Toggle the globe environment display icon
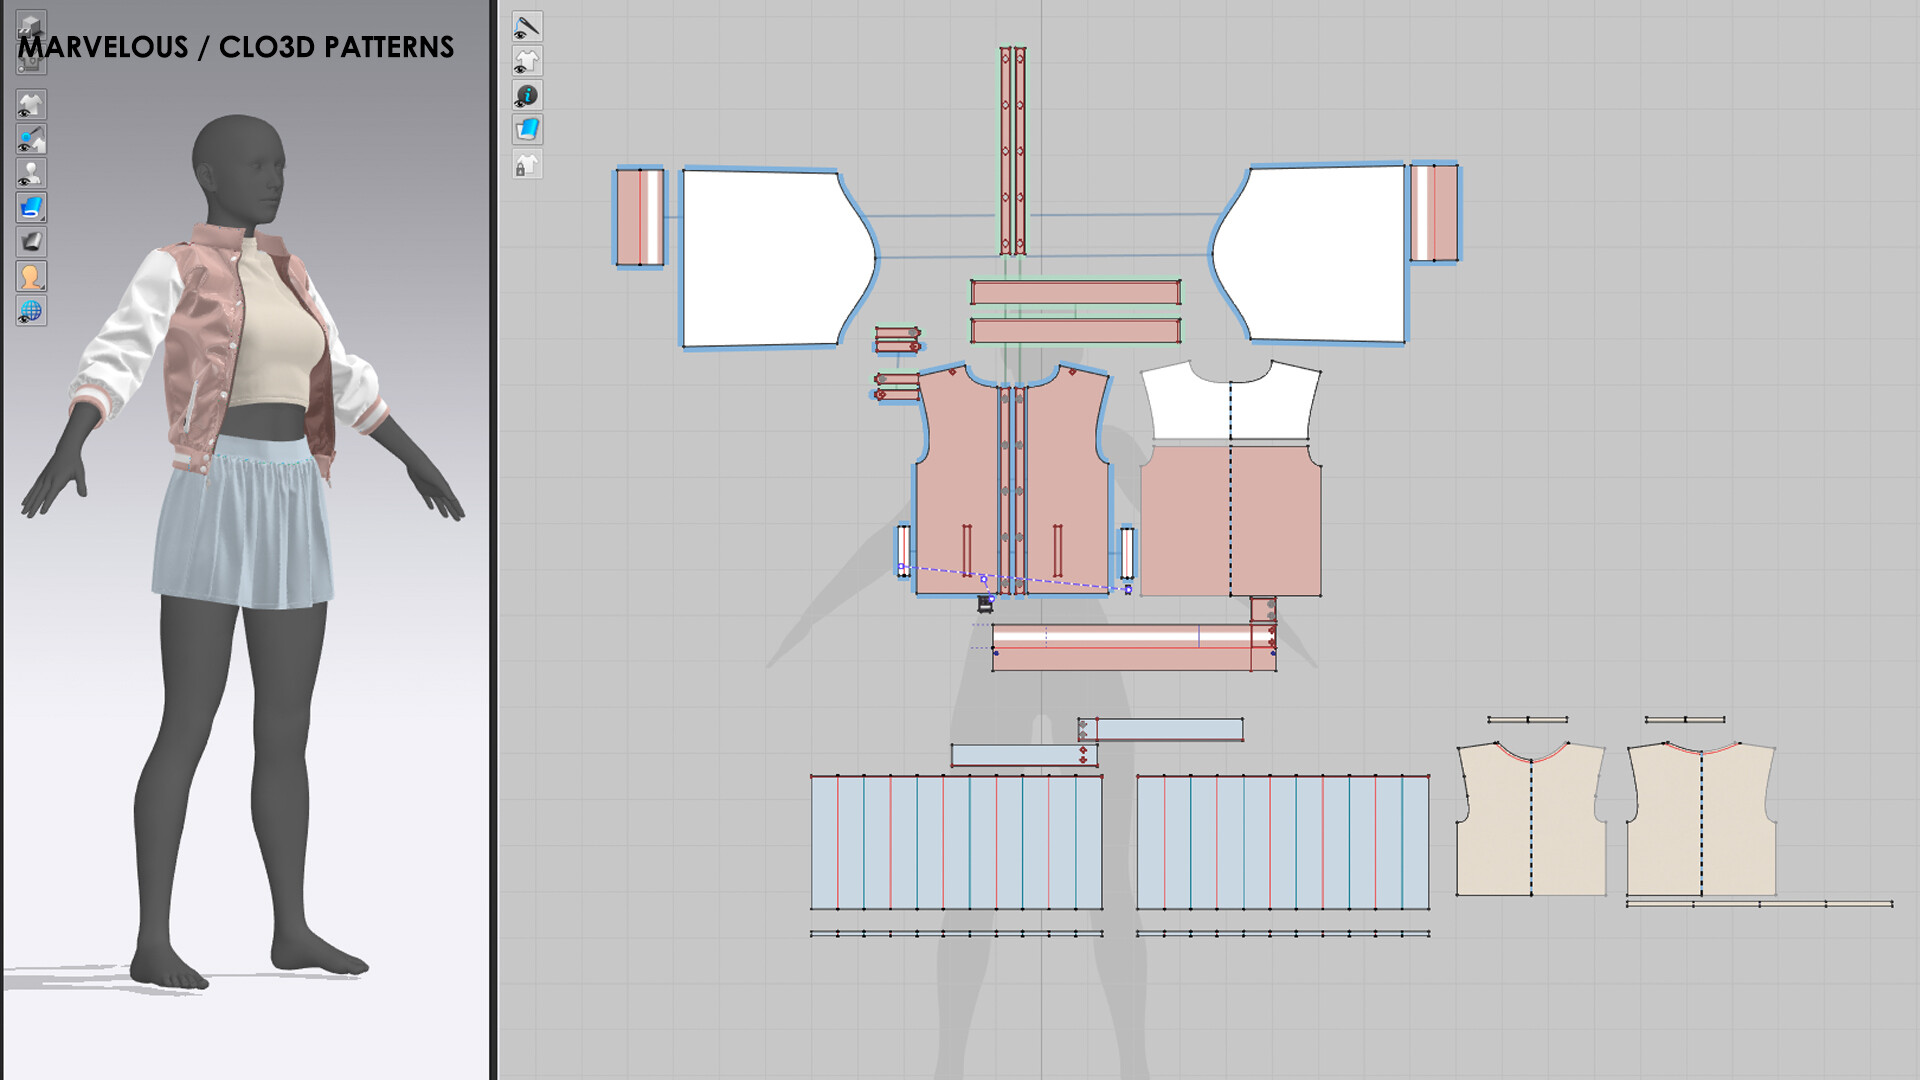The height and width of the screenshot is (1080, 1920). tap(31, 311)
